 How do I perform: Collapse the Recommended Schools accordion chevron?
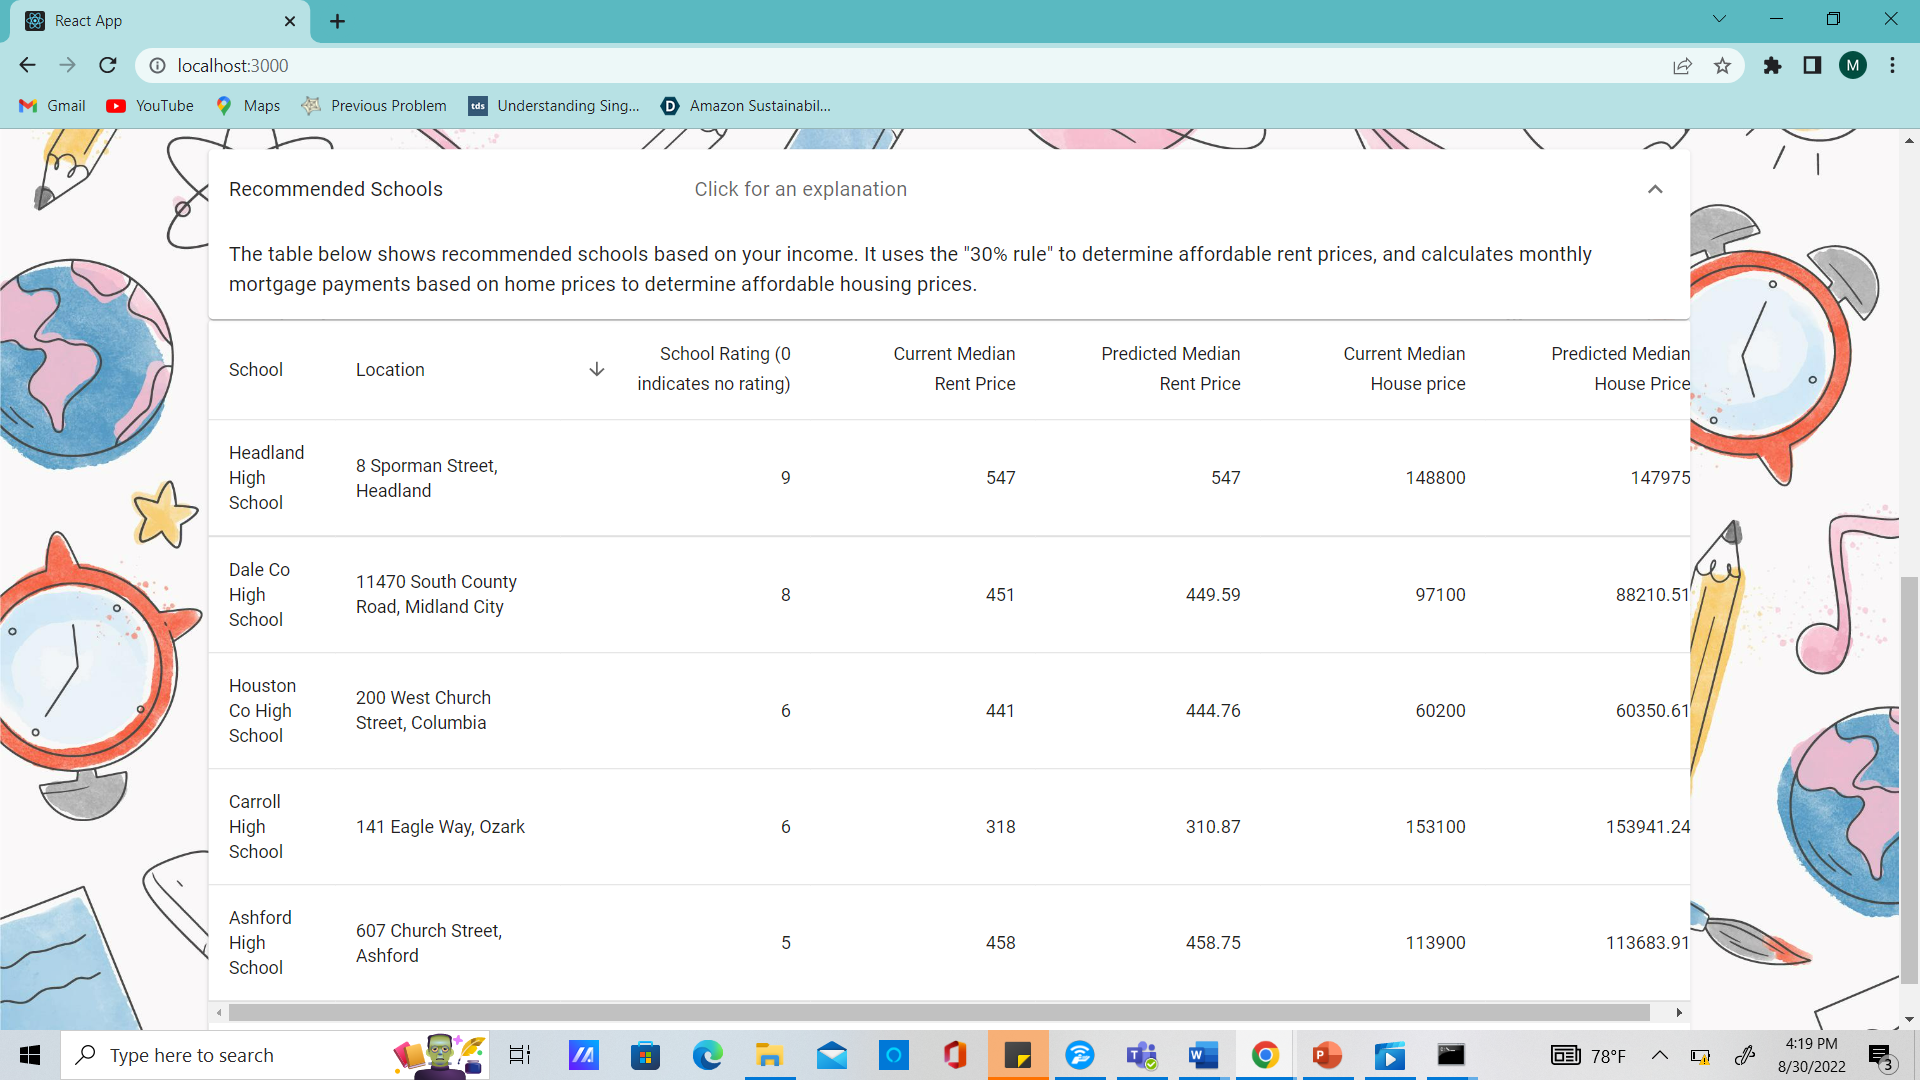[1655, 190]
